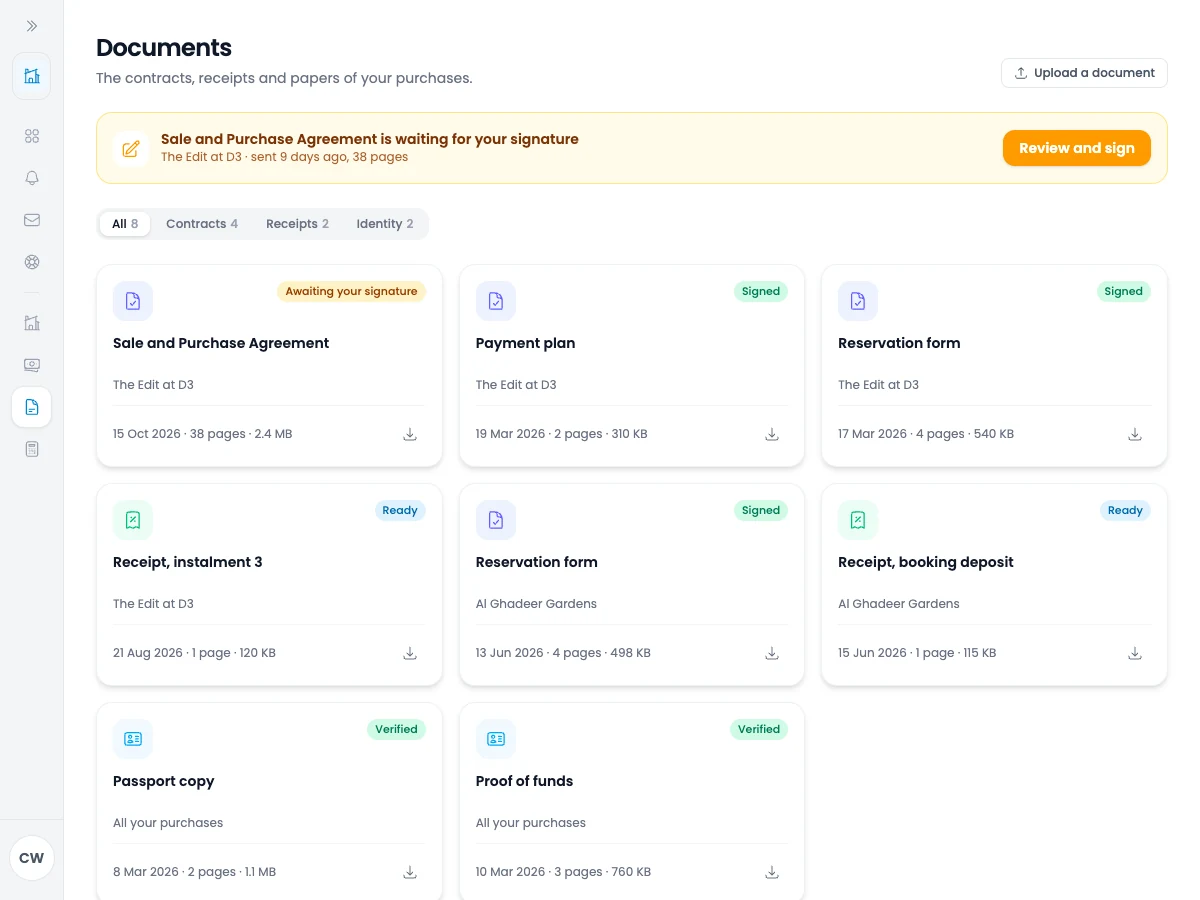Screen dimensions: 1200x900
Task: Open the Receipt, booking deposit card
Action: coord(994,585)
